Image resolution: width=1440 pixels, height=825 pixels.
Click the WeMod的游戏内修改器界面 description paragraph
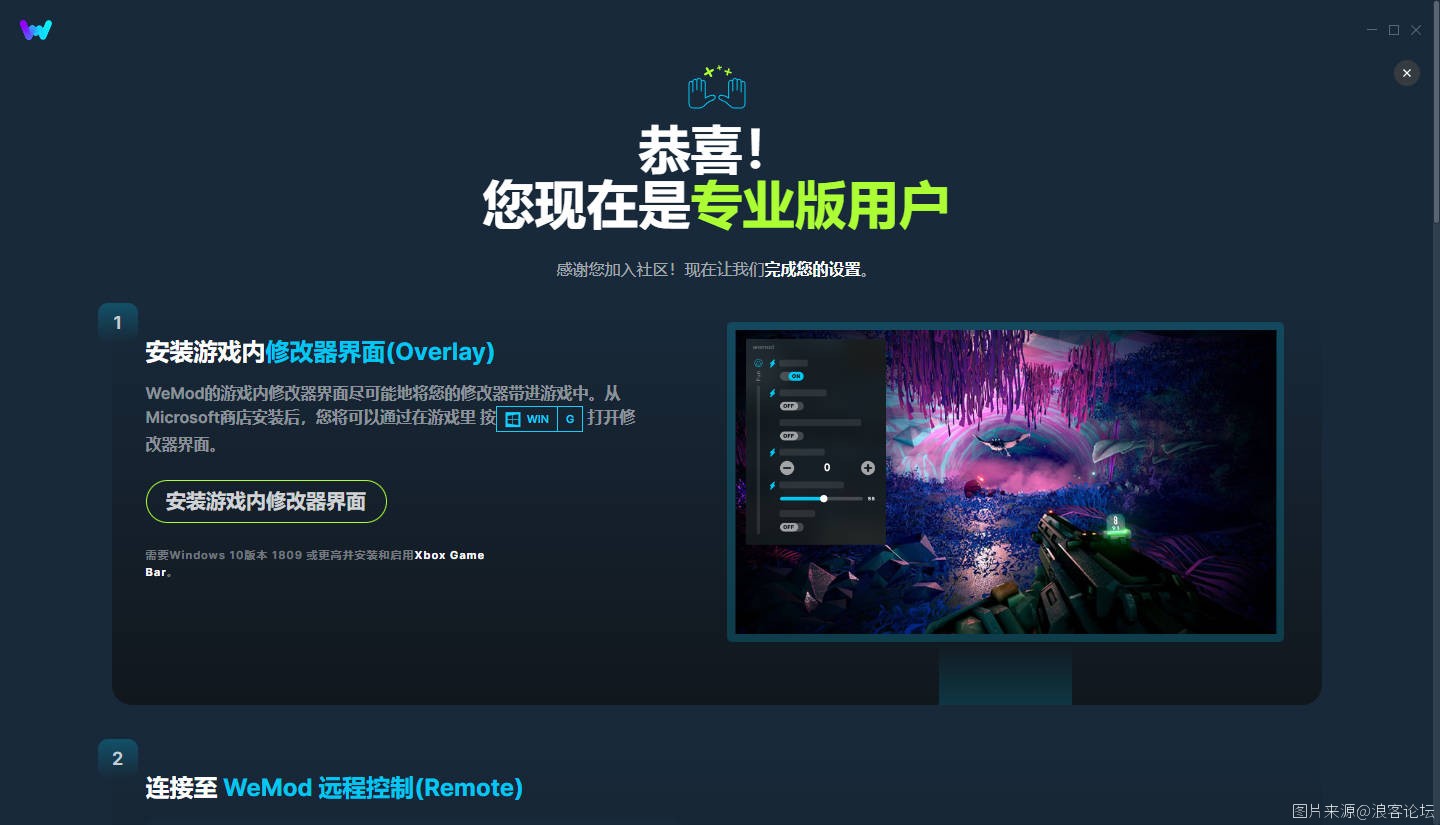390,419
